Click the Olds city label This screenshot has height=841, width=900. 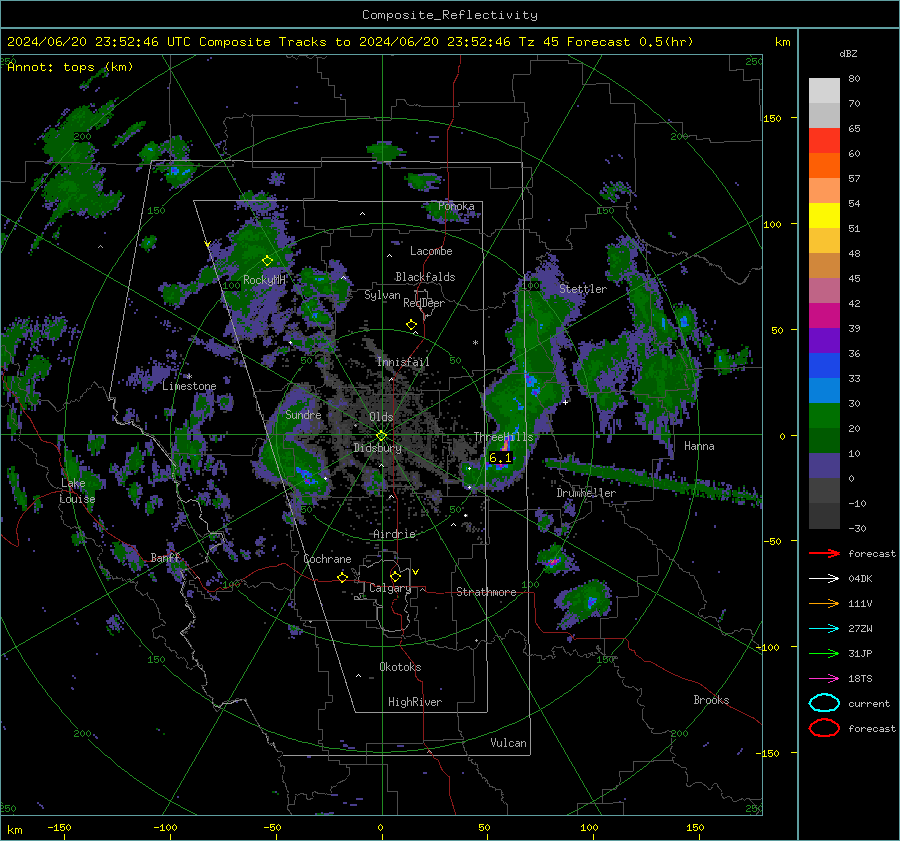pos(381,417)
